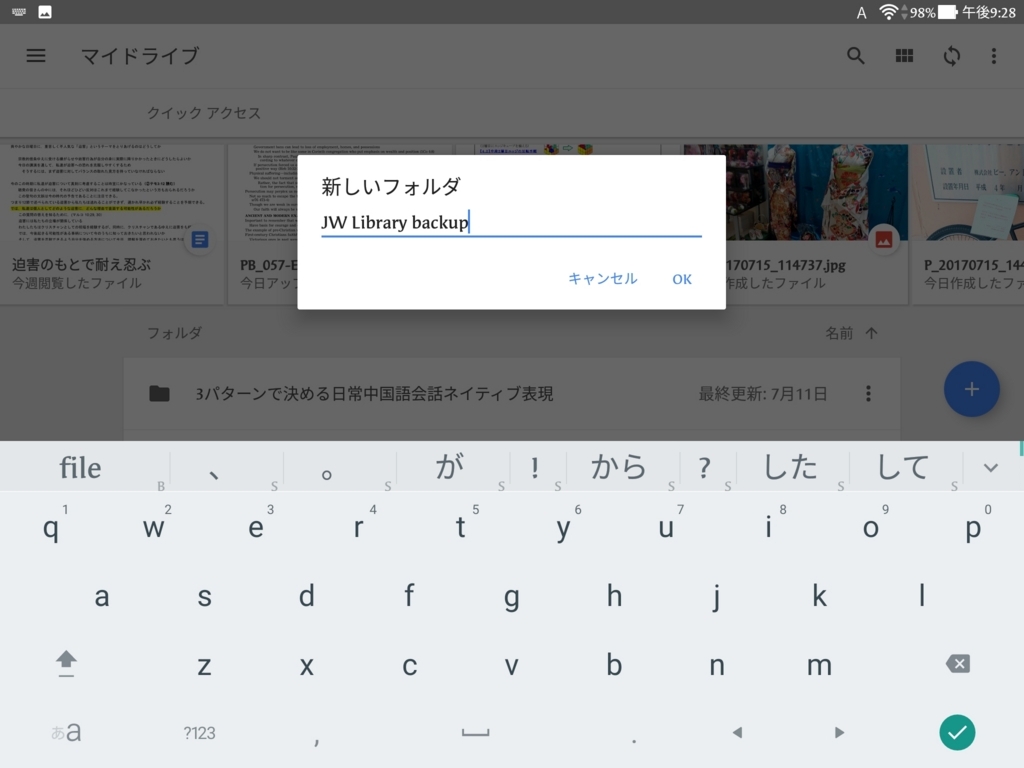
Task: Switch to grid view icon
Action: coord(904,56)
